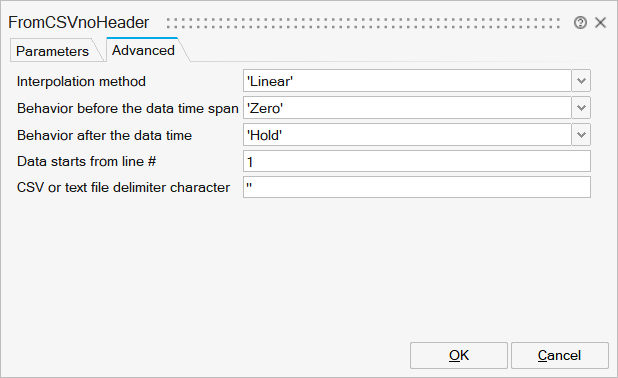The height and width of the screenshot is (378, 618).
Task: Click the Interpolation method label
Action: [81, 81]
